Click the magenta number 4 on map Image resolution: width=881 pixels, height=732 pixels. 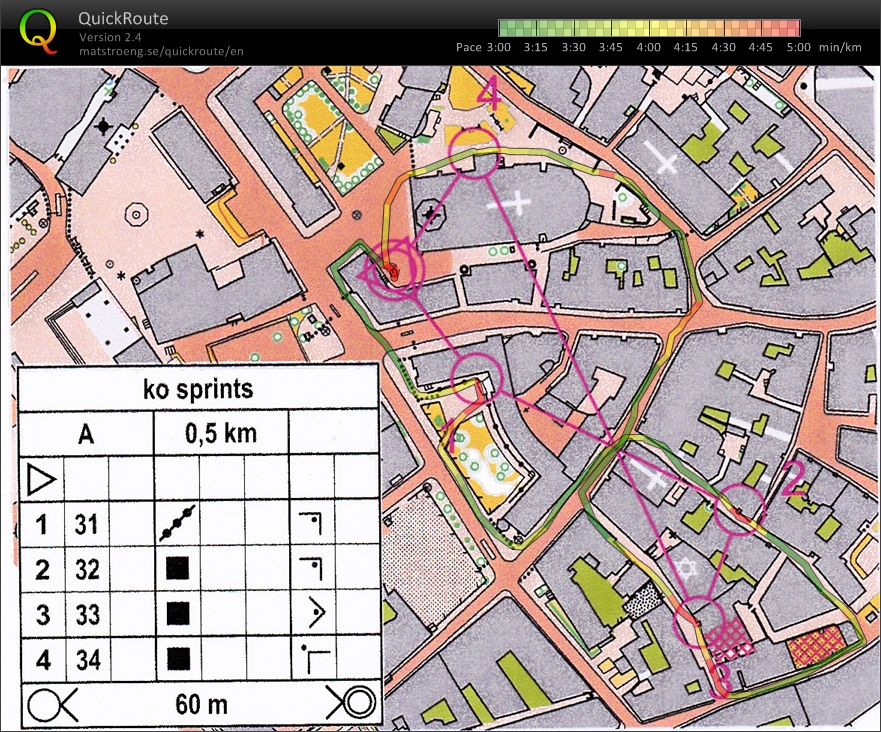point(489,94)
